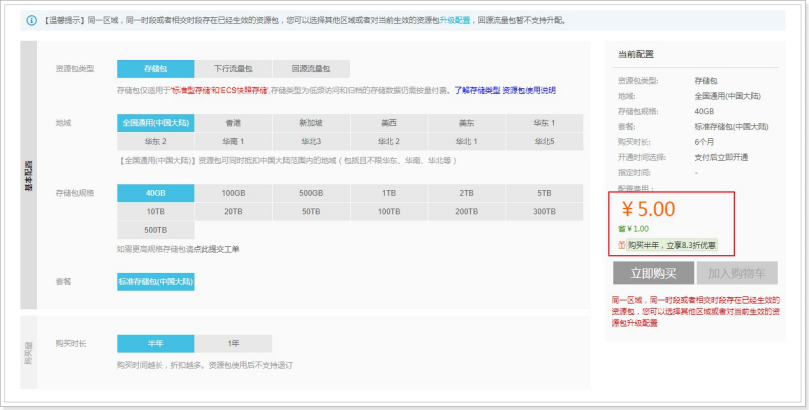Select the 100GB storage package size
This screenshot has height=410, width=809.
pos(233,193)
